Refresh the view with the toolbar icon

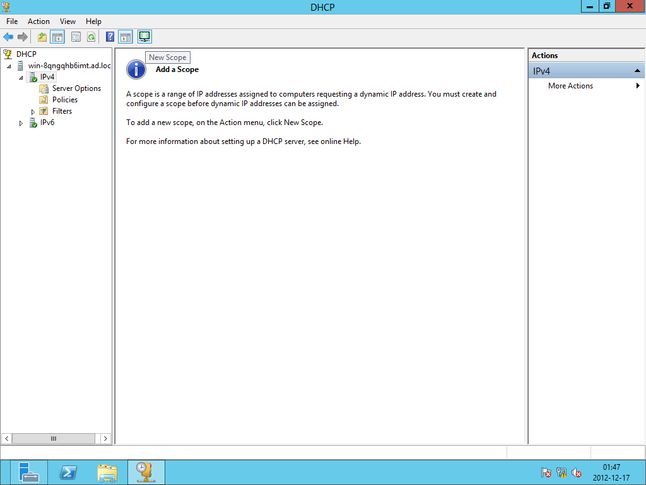[x=91, y=37]
